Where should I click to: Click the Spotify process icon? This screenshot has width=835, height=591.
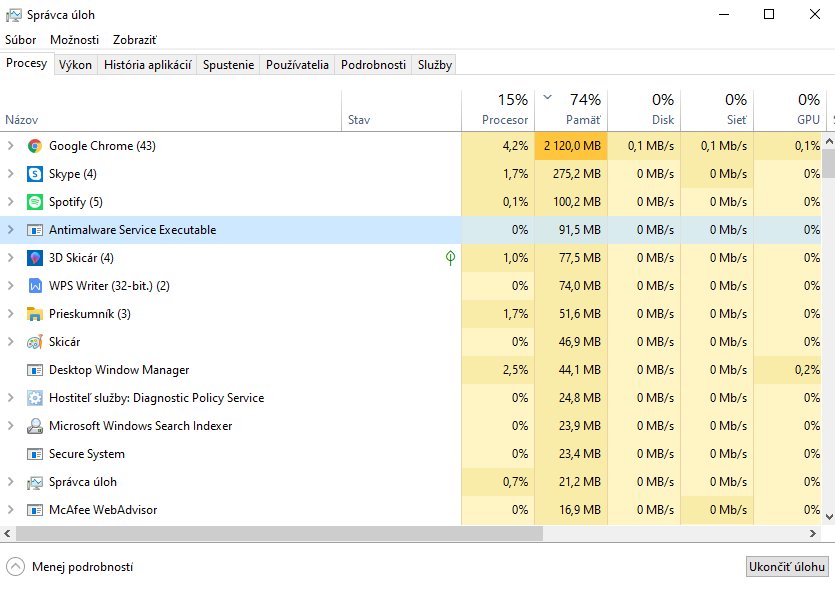35,202
